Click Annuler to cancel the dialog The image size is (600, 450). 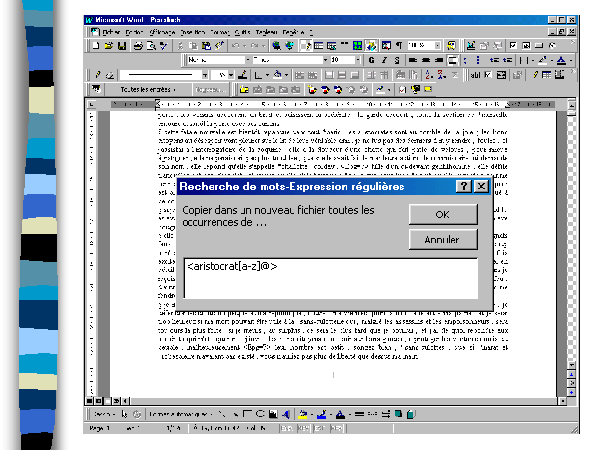(442, 240)
